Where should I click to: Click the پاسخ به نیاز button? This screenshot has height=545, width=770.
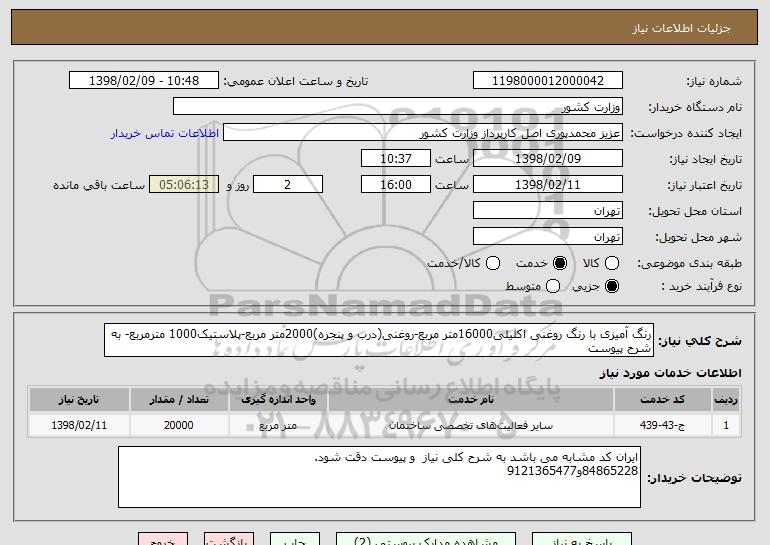pos(582,540)
